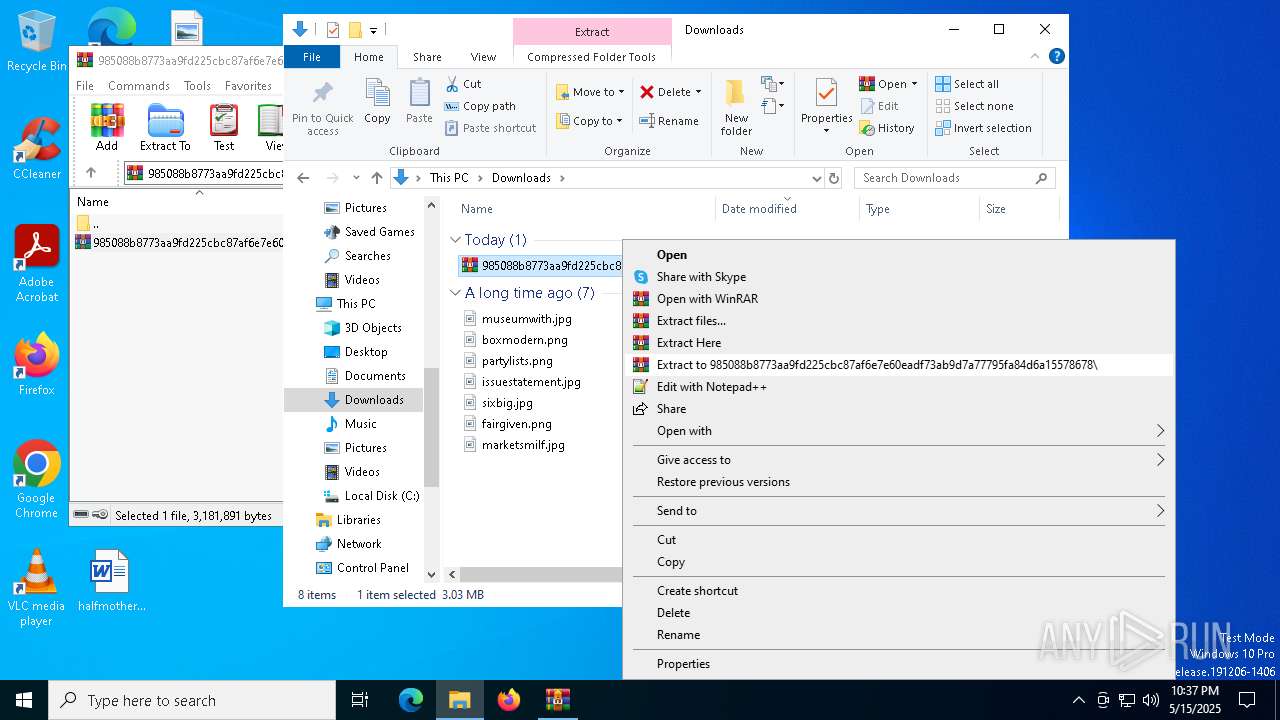Image resolution: width=1280 pixels, height=720 pixels.
Task: Click the Search Downloads field
Action: coord(955,178)
